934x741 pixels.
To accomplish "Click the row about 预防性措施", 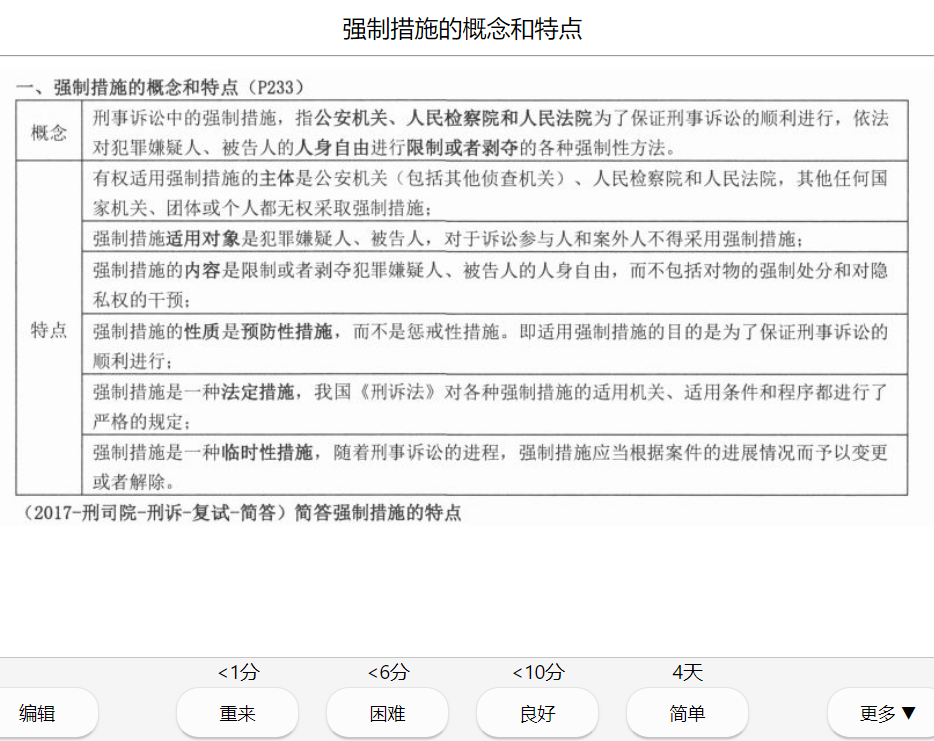I will tap(494, 345).
